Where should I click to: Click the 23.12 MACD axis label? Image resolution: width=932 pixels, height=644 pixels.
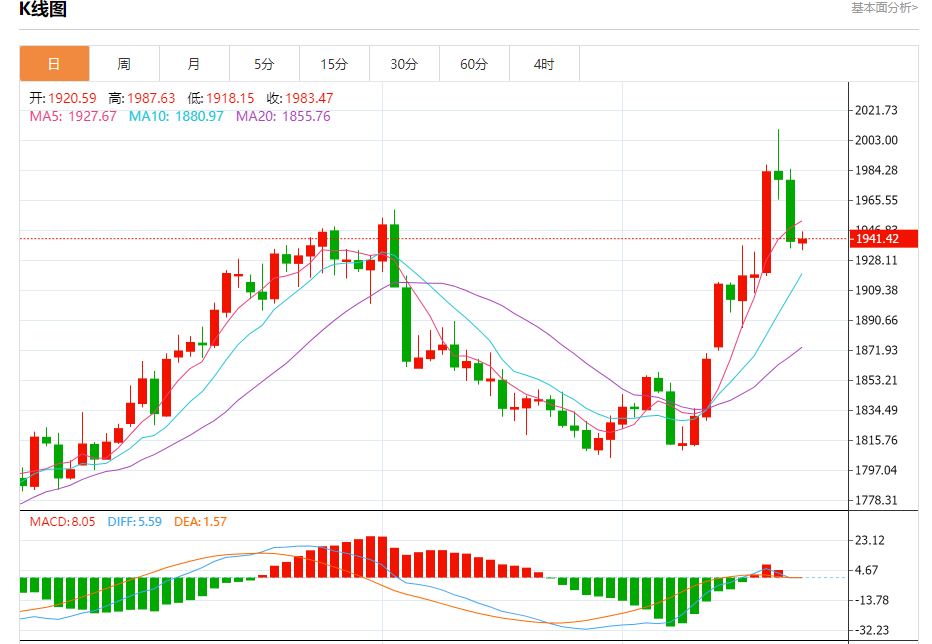pos(870,540)
